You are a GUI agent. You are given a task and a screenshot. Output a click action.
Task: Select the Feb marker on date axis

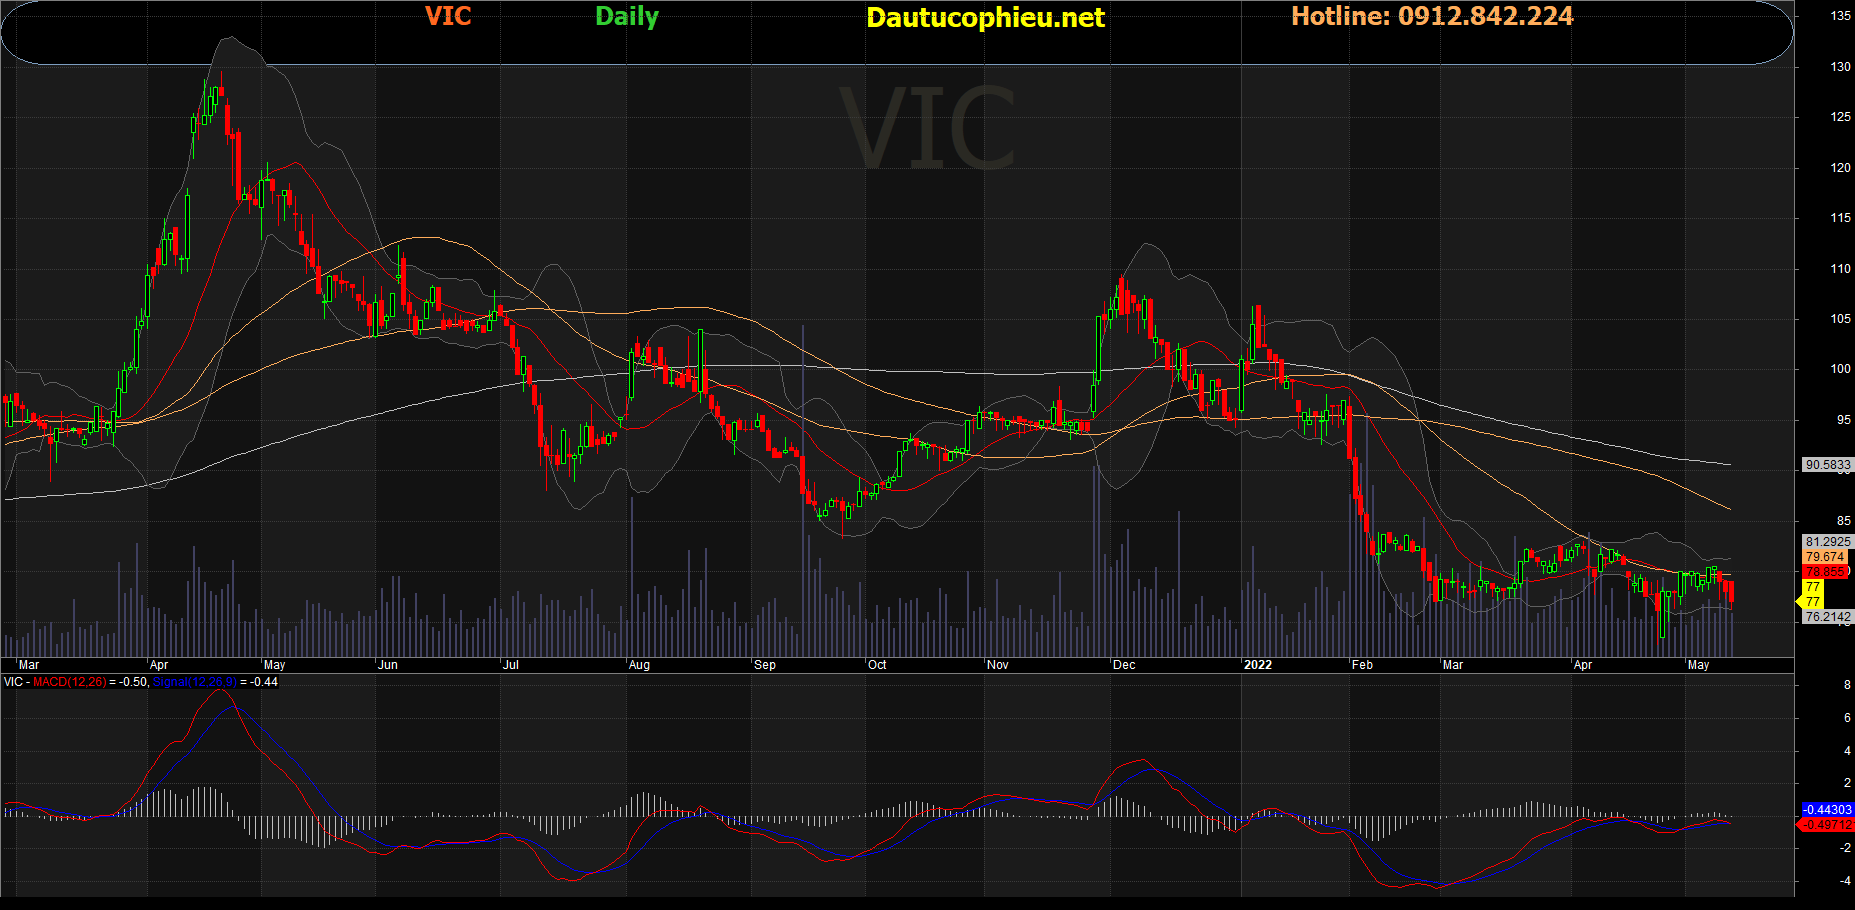1362,665
